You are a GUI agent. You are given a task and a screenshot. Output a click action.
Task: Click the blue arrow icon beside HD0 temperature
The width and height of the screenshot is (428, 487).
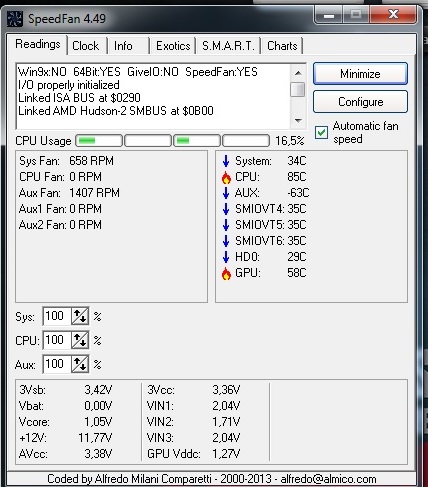(226, 257)
